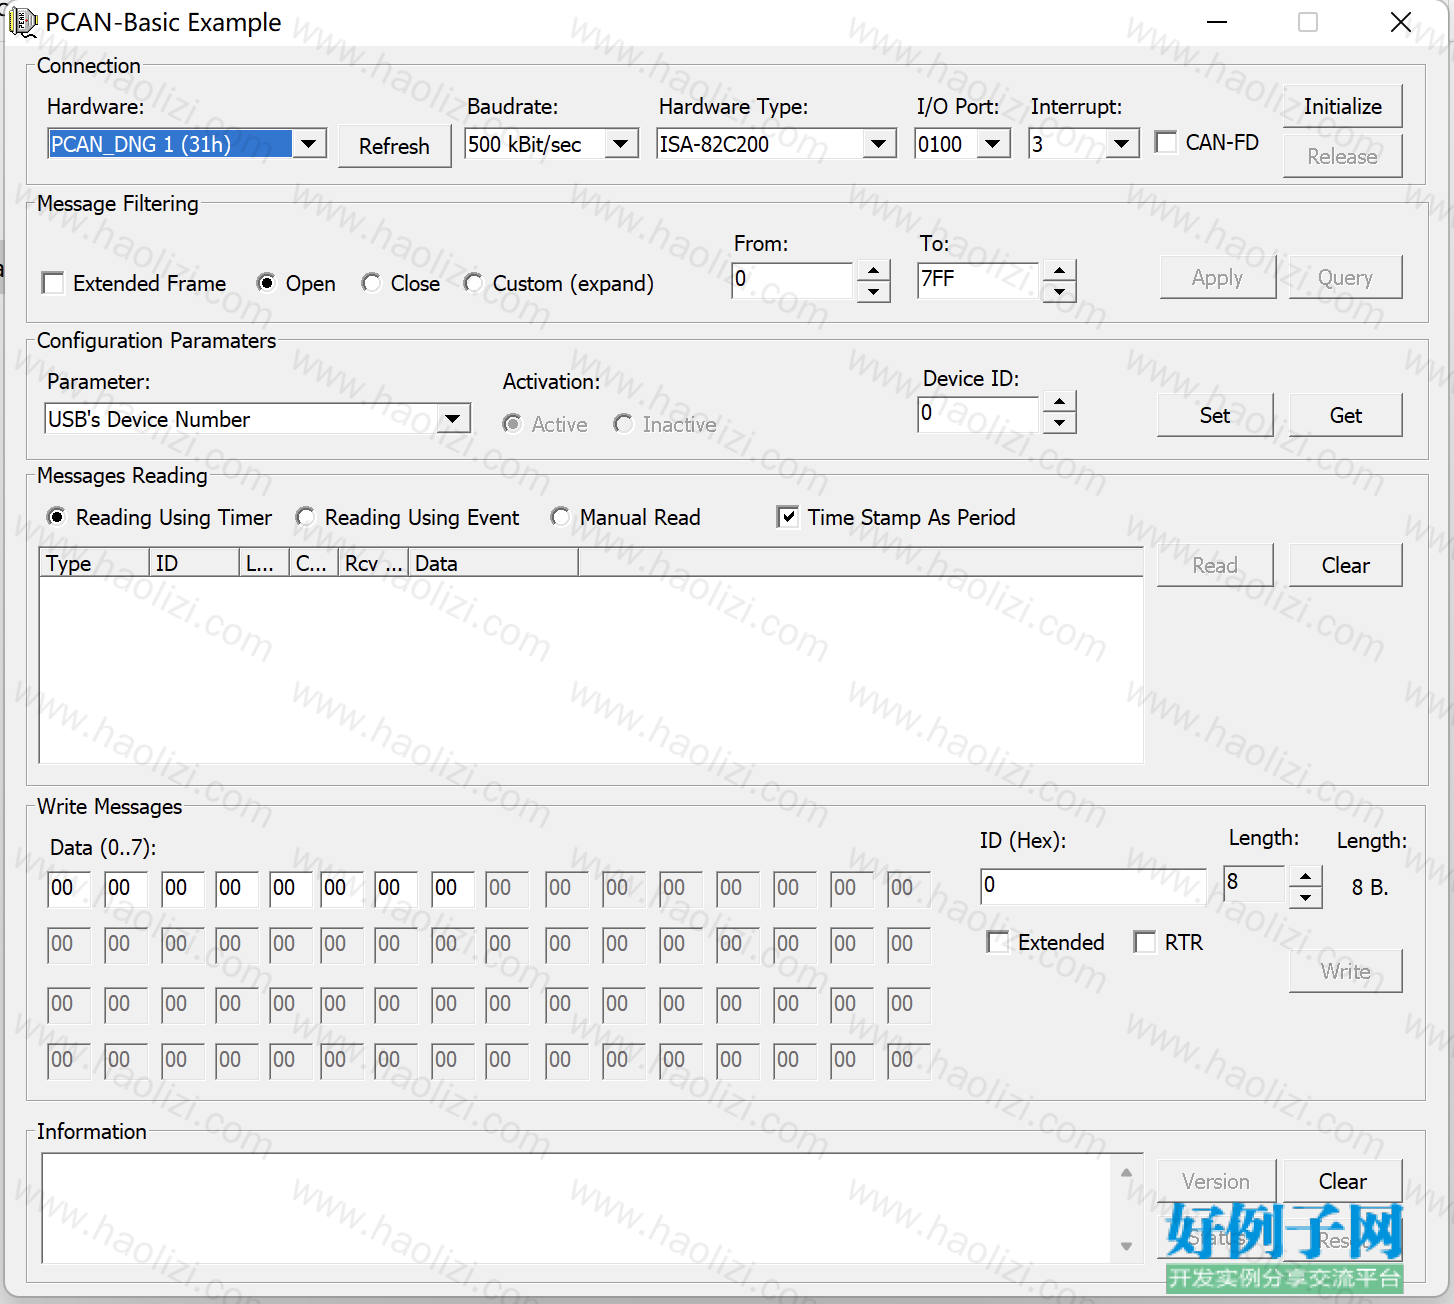This screenshot has height=1304, width=1454.
Task: Open the Hardware dropdown showing PCAN_DNG 1
Action: (x=310, y=144)
